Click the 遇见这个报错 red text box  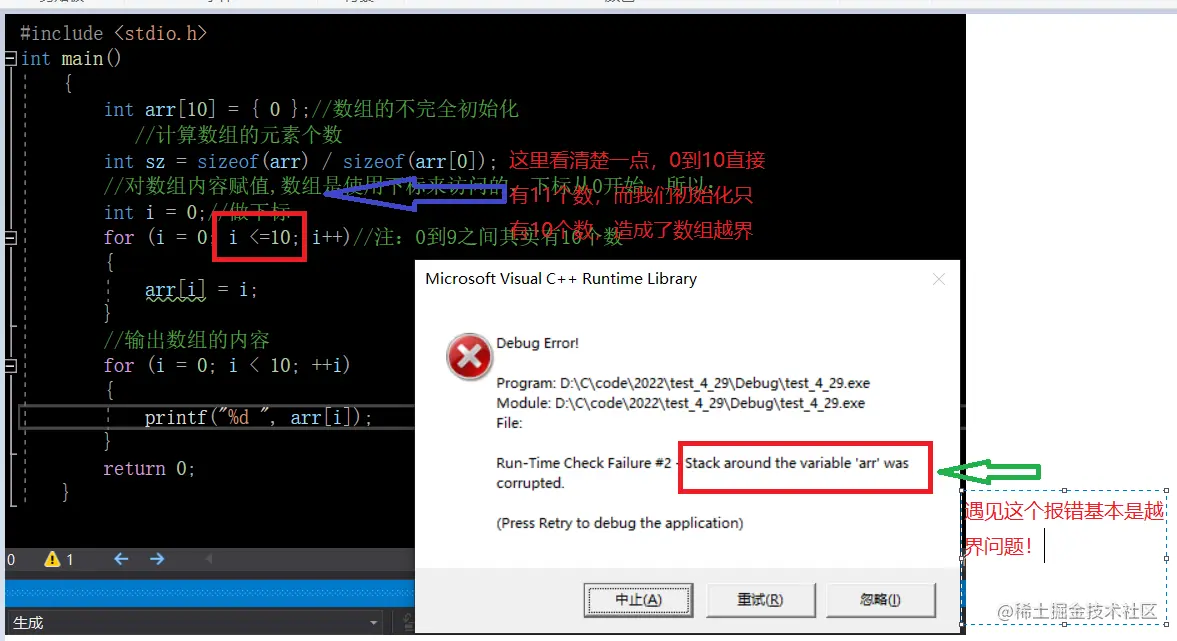1064,556
